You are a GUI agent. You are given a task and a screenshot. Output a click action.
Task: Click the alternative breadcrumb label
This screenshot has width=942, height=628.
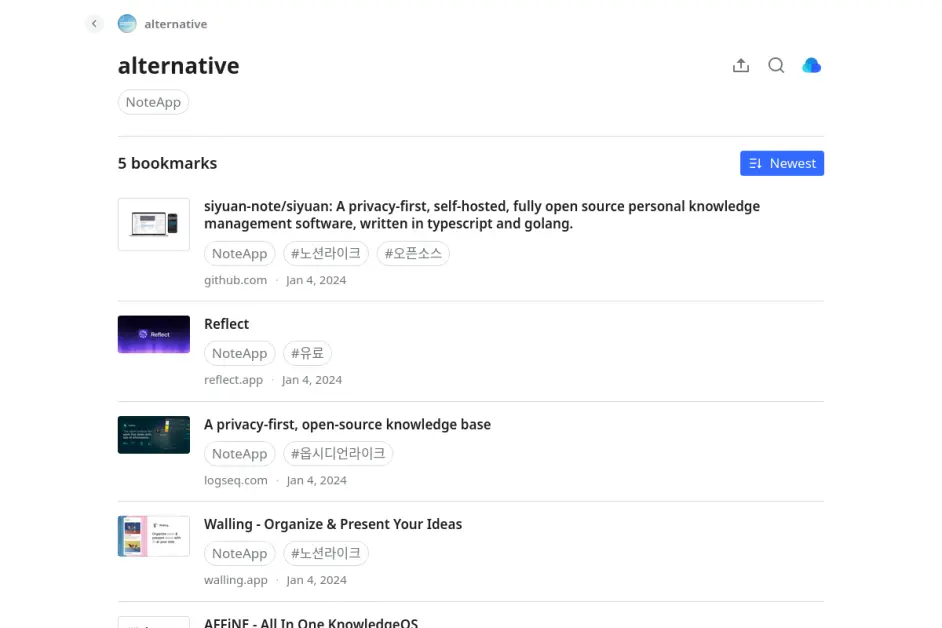click(x=175, y=24)
